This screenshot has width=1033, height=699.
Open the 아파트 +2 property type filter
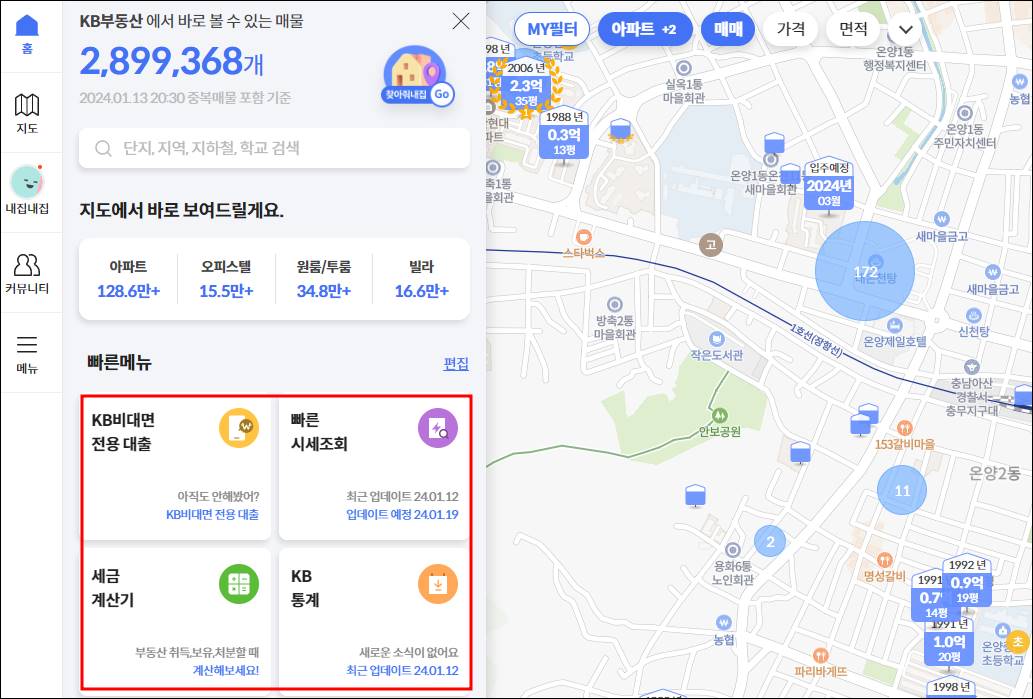coord(644,30)
